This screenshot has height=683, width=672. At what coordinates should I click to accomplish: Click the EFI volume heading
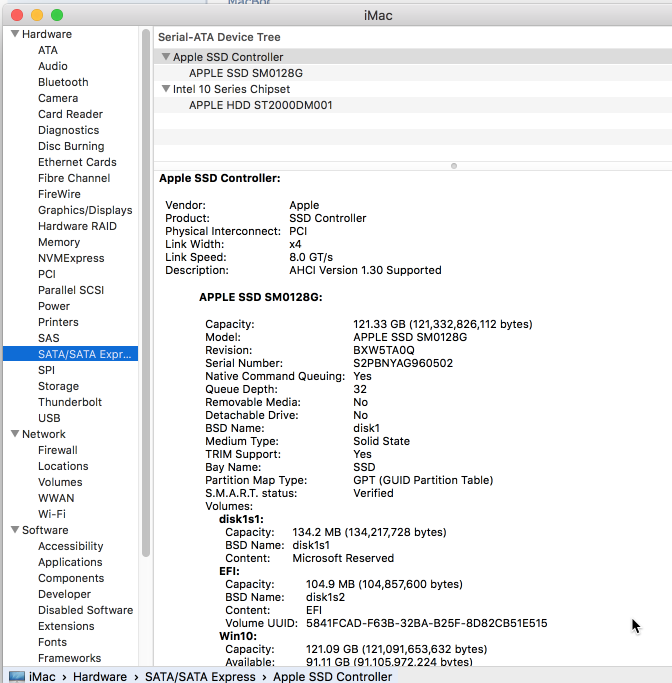pos(230,571)
